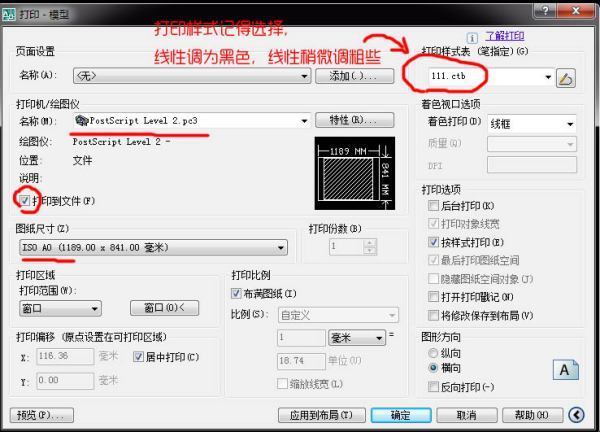Toggle 布满图纸 checkbox

click(237, 293)
